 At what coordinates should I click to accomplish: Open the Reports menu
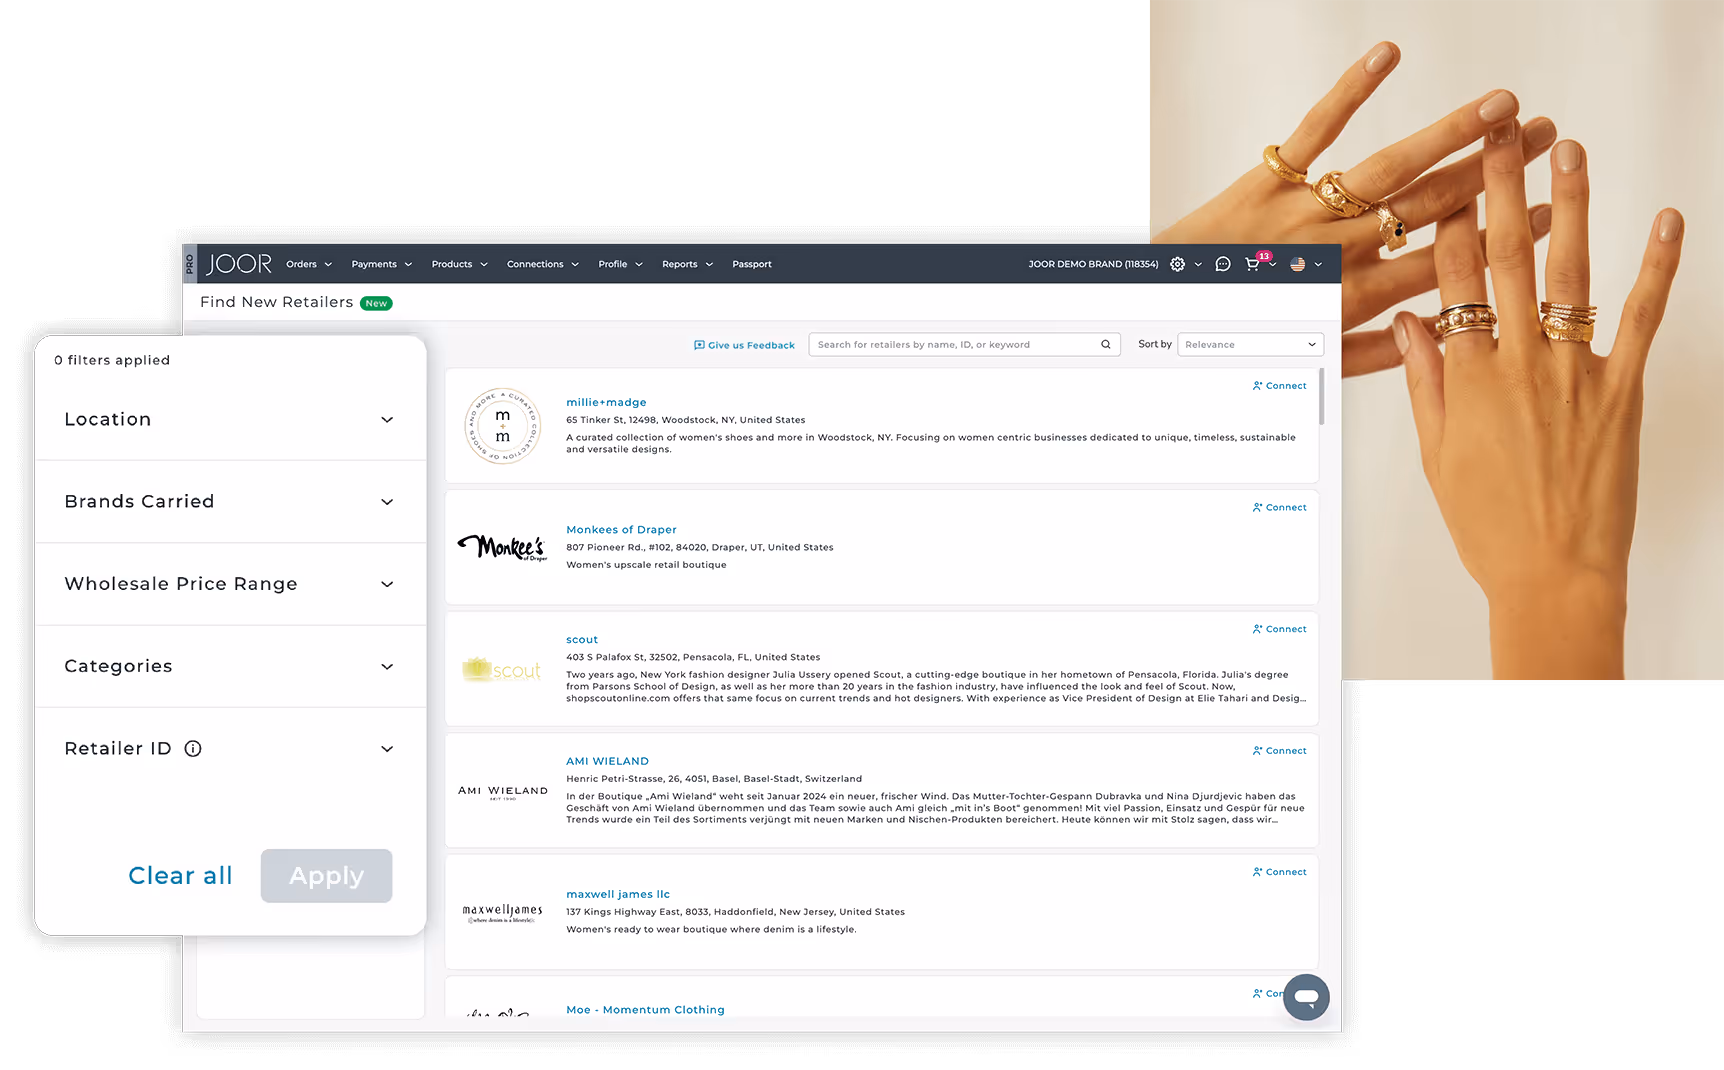pyautogui.click(x=688, y=264)
